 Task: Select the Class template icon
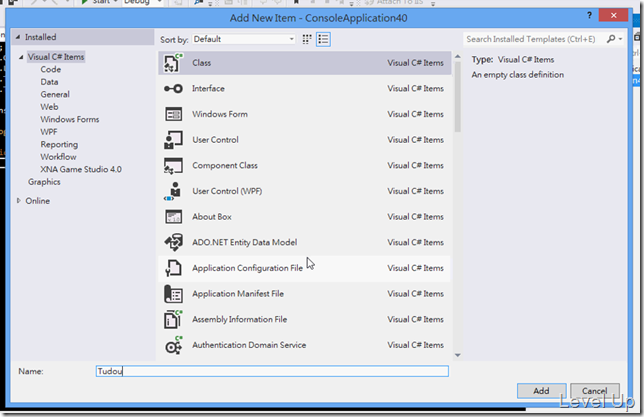click(x=173, y=63)
